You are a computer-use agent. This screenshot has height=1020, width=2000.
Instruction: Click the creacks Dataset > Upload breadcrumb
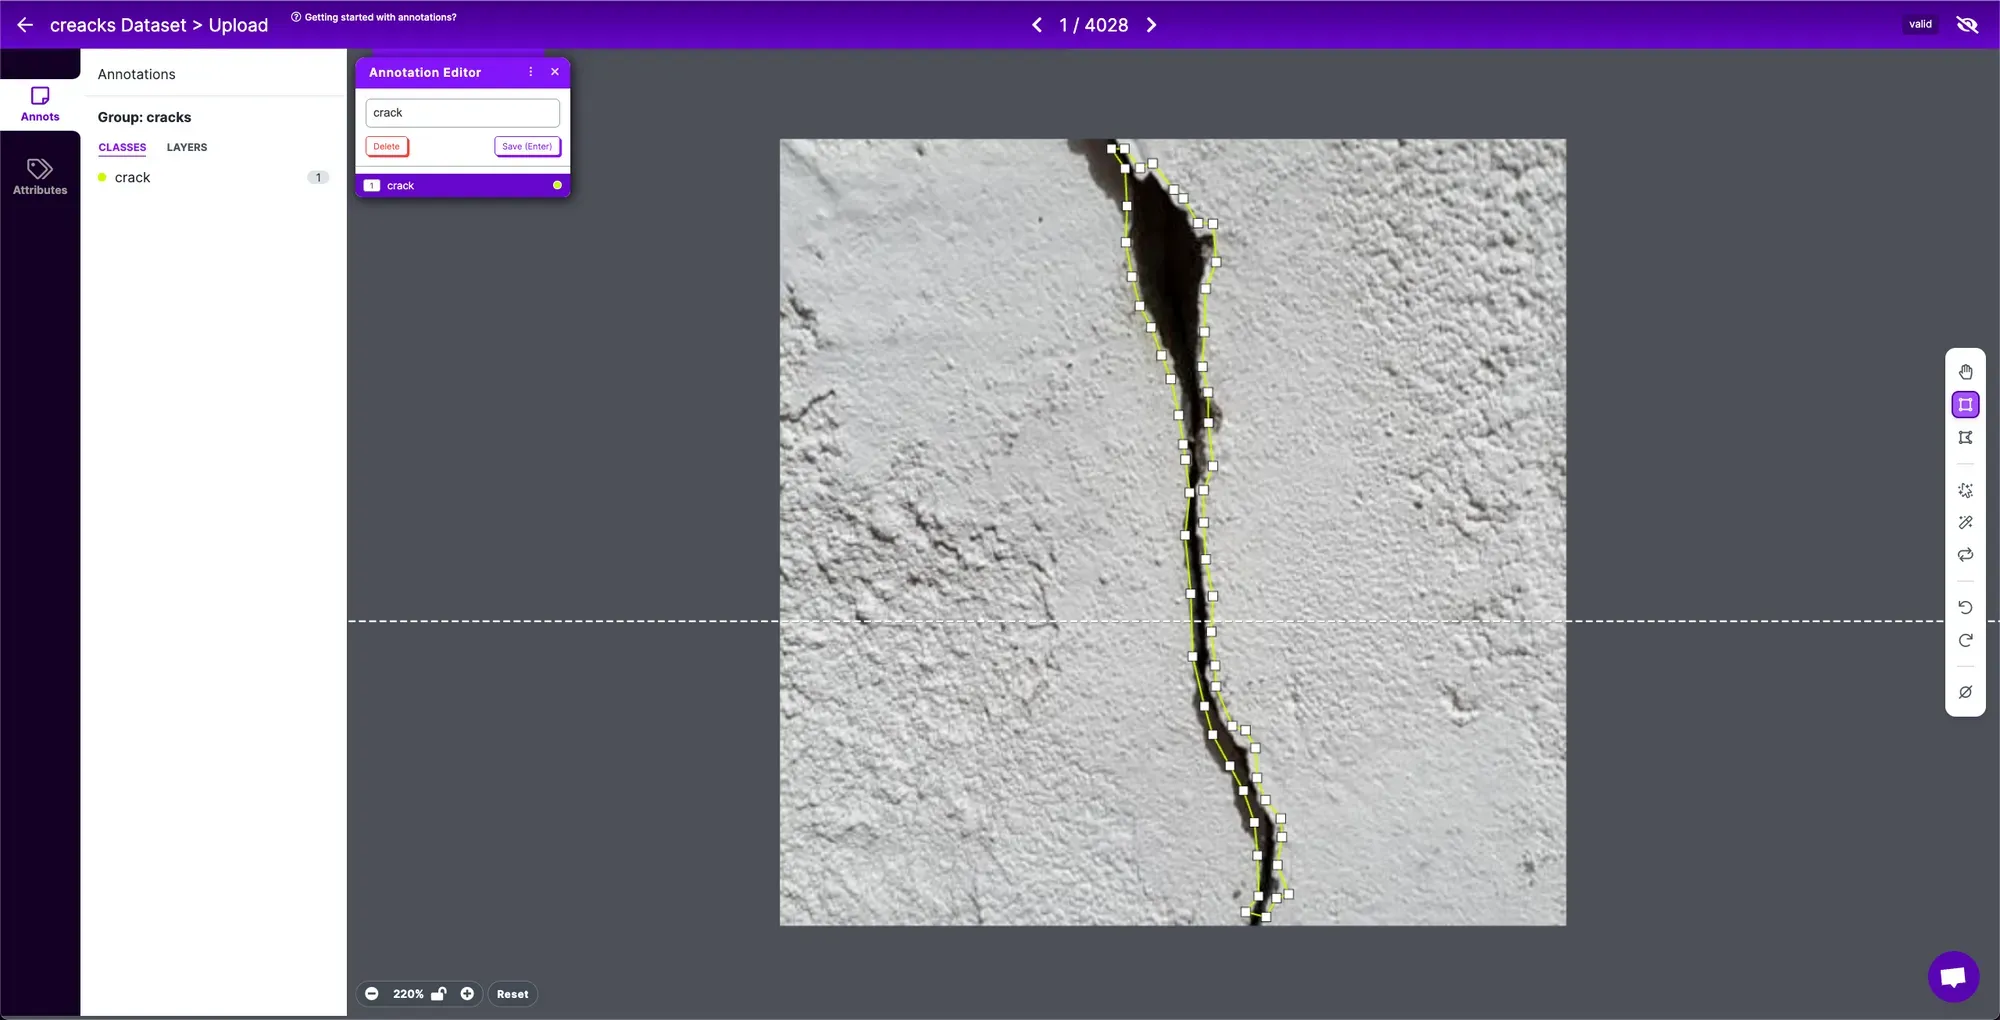click(159, 25)
